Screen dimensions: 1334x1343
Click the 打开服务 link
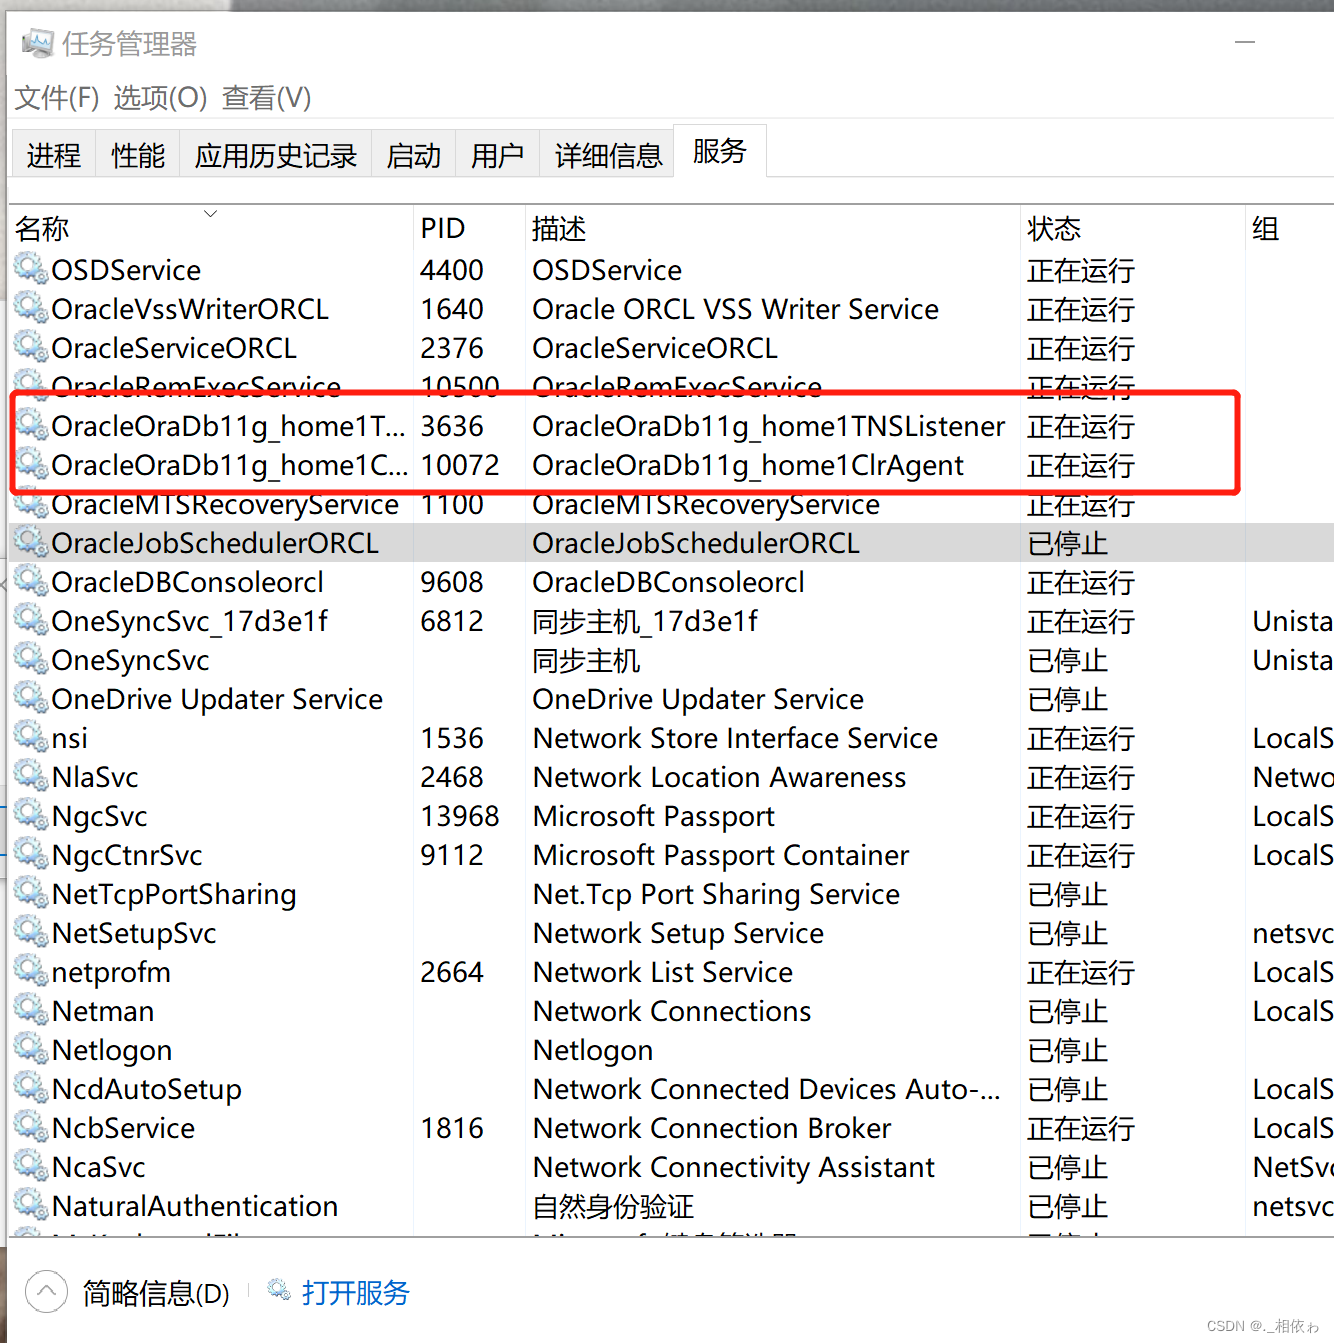pos(356,1292)
